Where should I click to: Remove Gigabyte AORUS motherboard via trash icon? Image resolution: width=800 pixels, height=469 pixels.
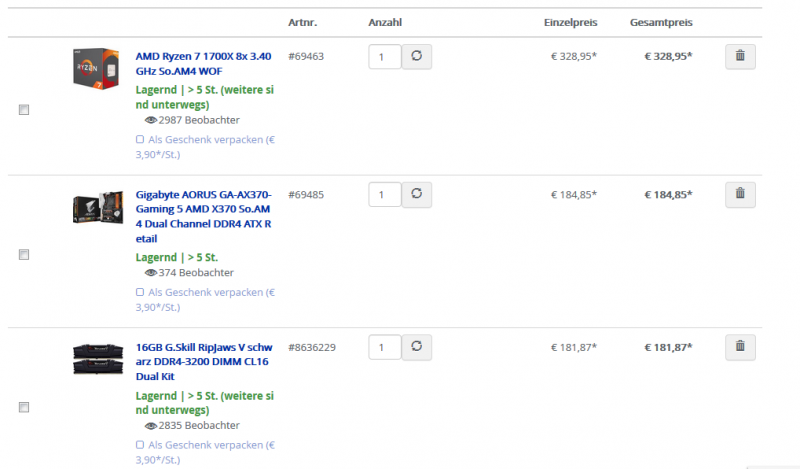(739, 195)
